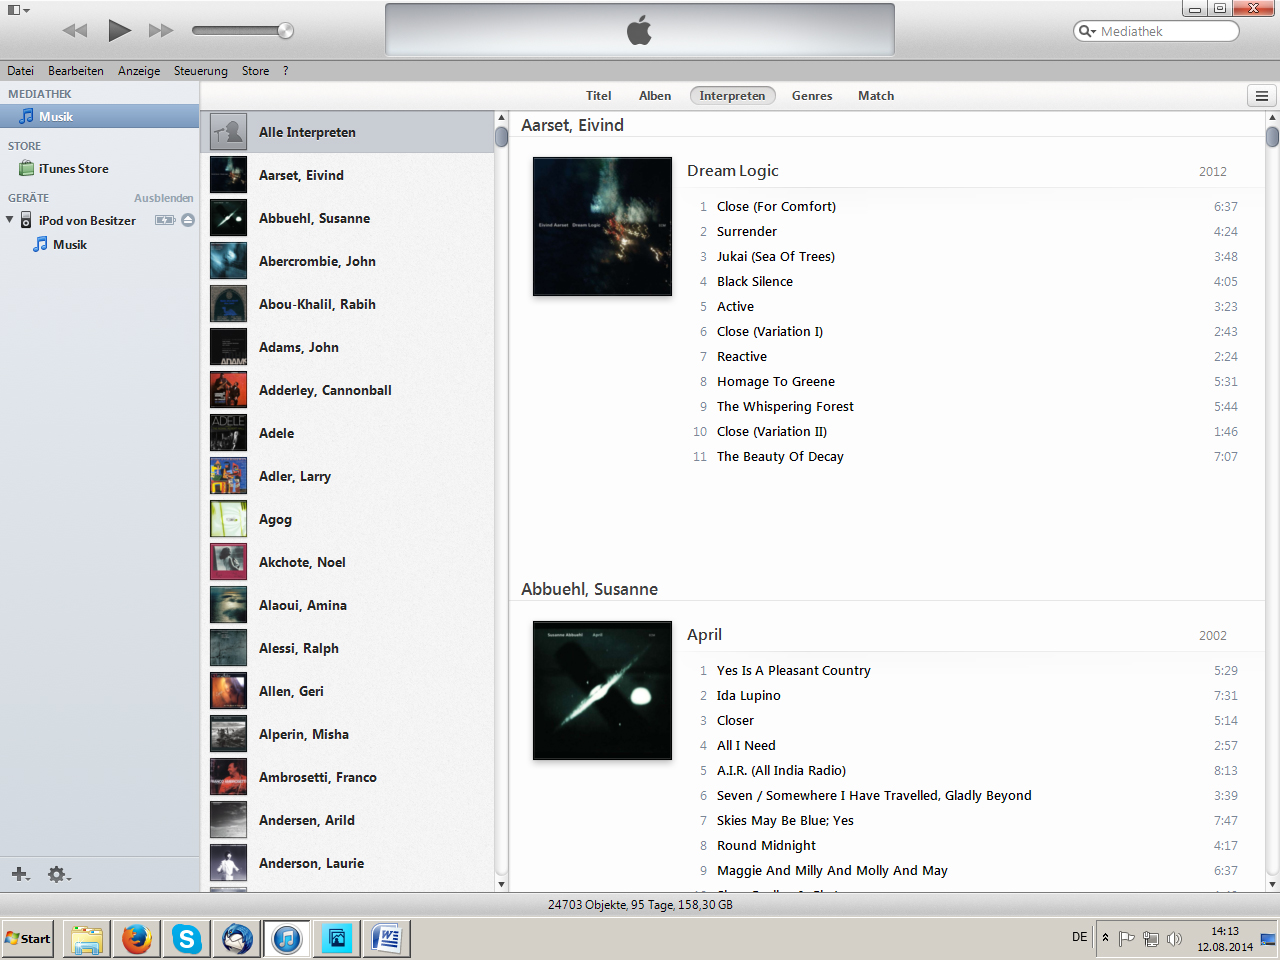The height and width of the screenshot is (960, 1280).
Task: Click the DE language indicator
Action: 1080,937
